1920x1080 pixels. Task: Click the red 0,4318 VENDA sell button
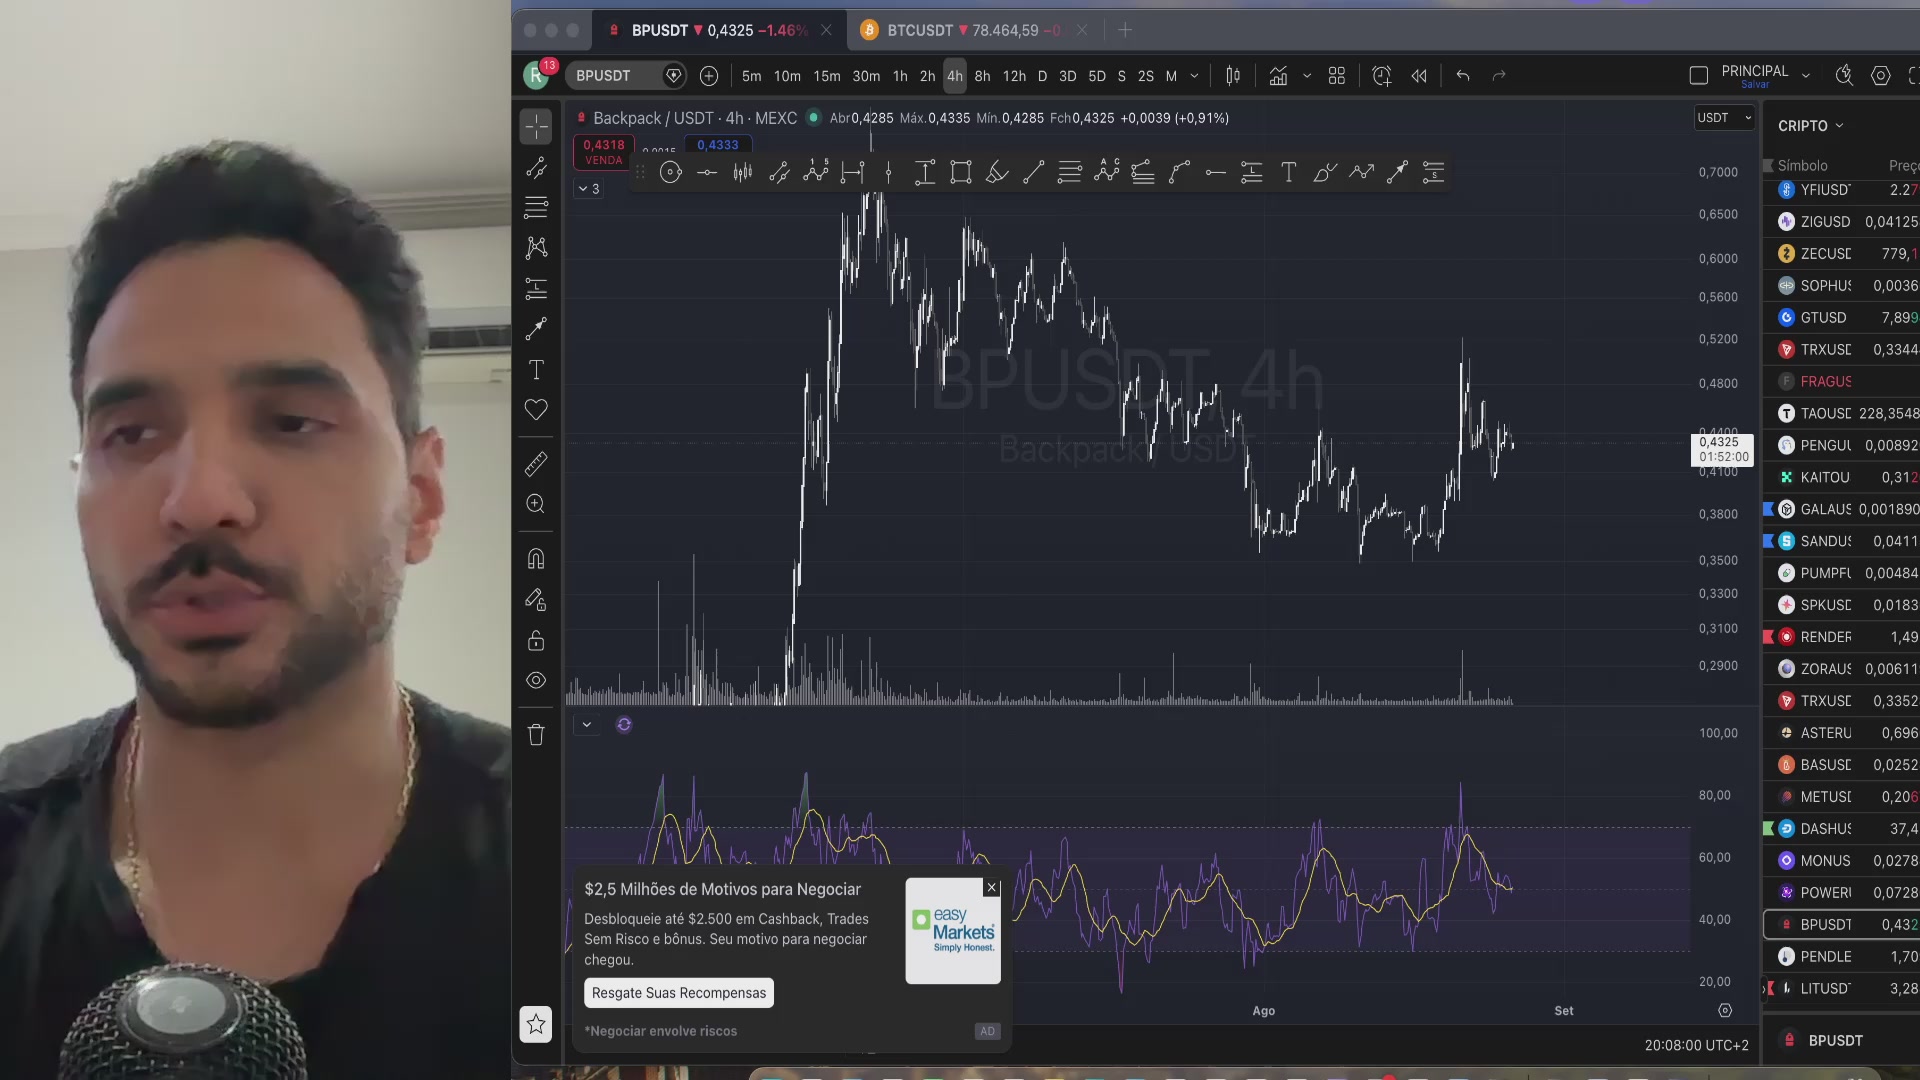click(604, 152)
